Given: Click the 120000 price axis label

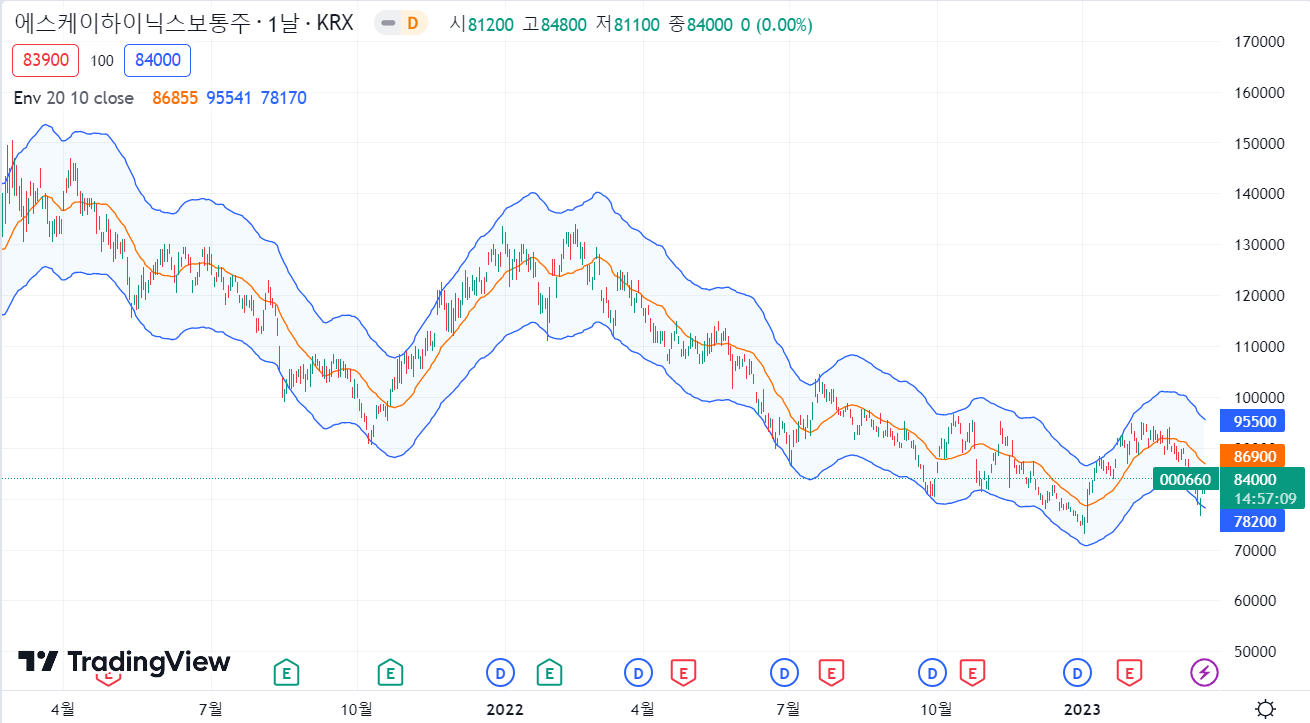Looking at the screenshot, I should [x=1258, y=296].
